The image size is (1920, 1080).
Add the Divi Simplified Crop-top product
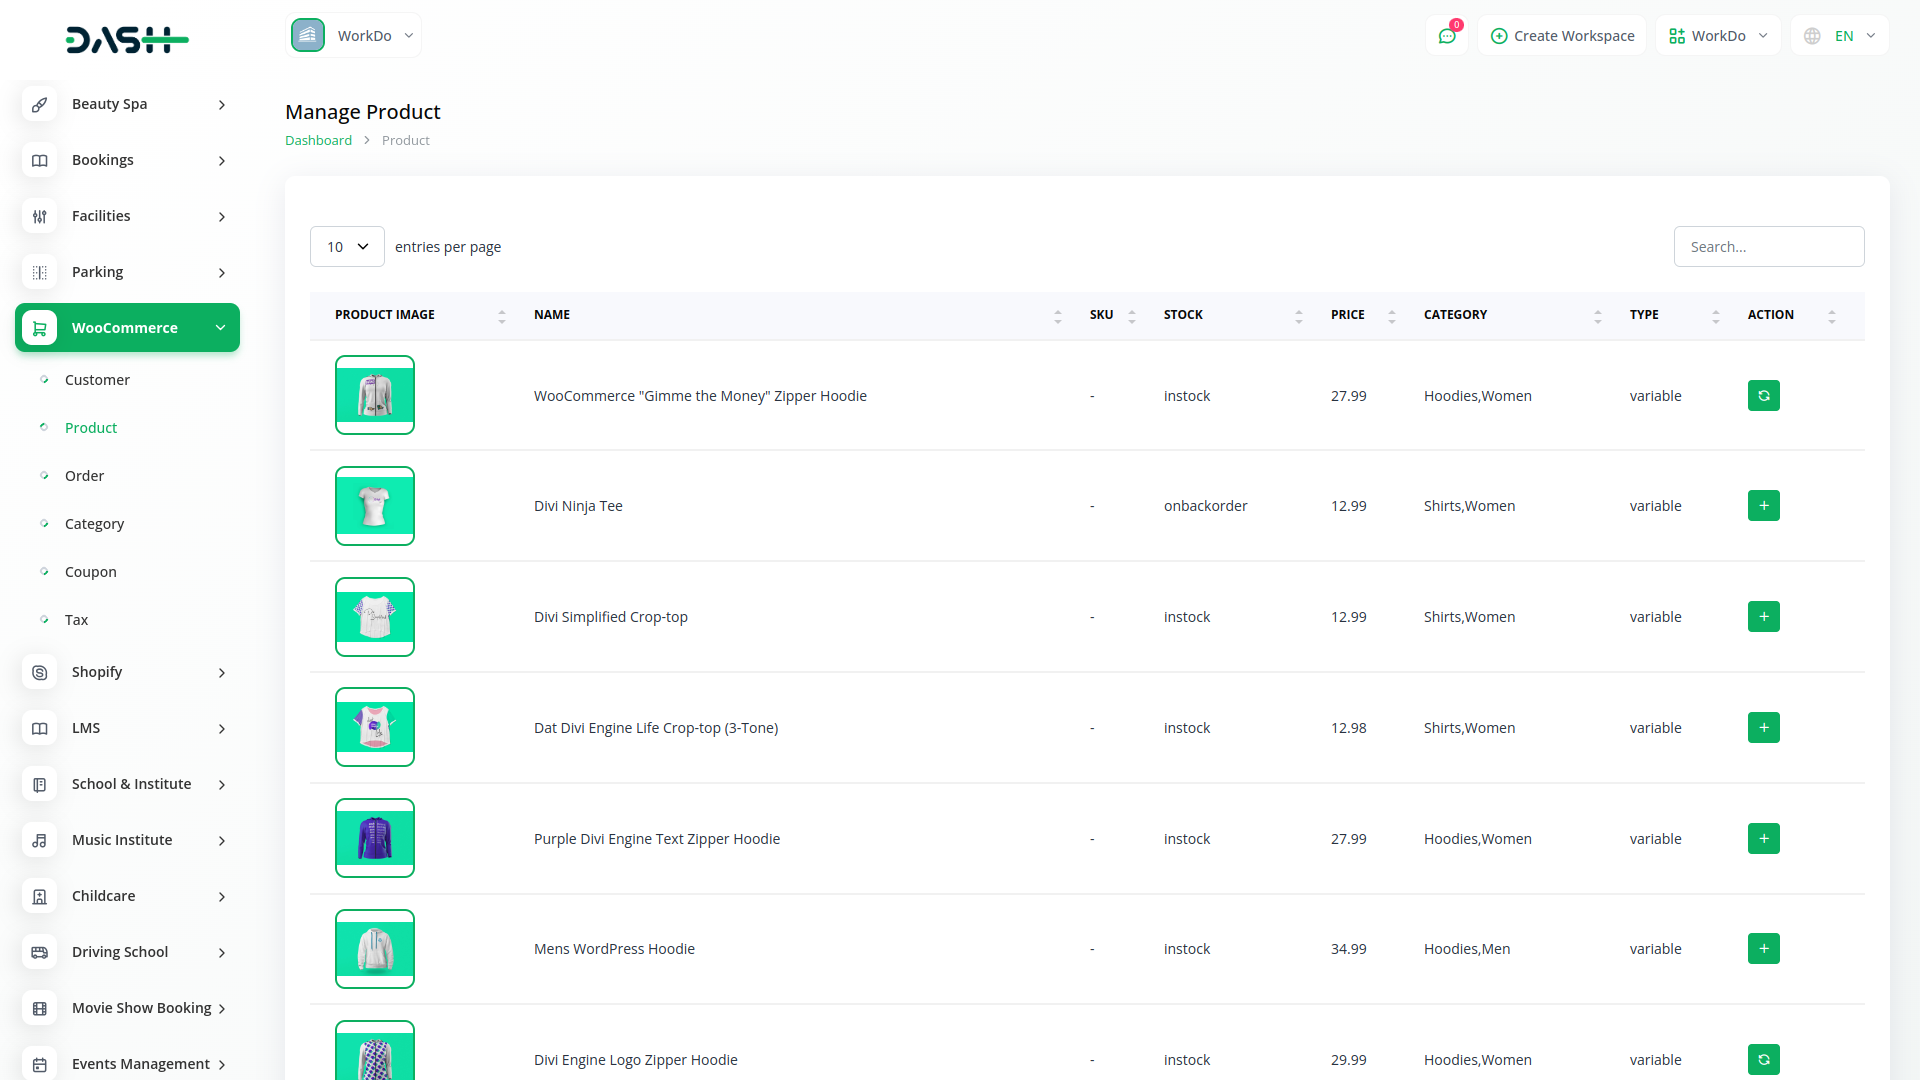[x=1764, y=616]
